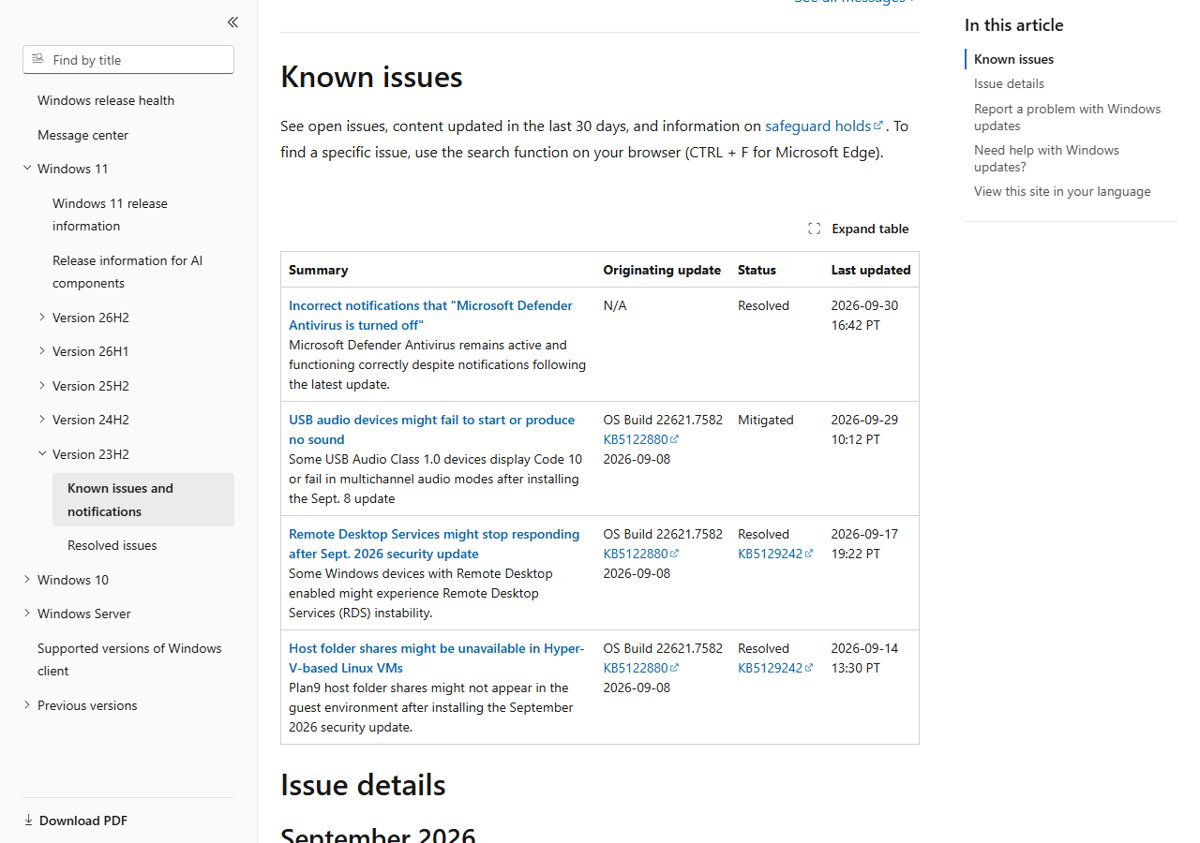
Task: Click the Last updated column header
Action: [871, 270]
